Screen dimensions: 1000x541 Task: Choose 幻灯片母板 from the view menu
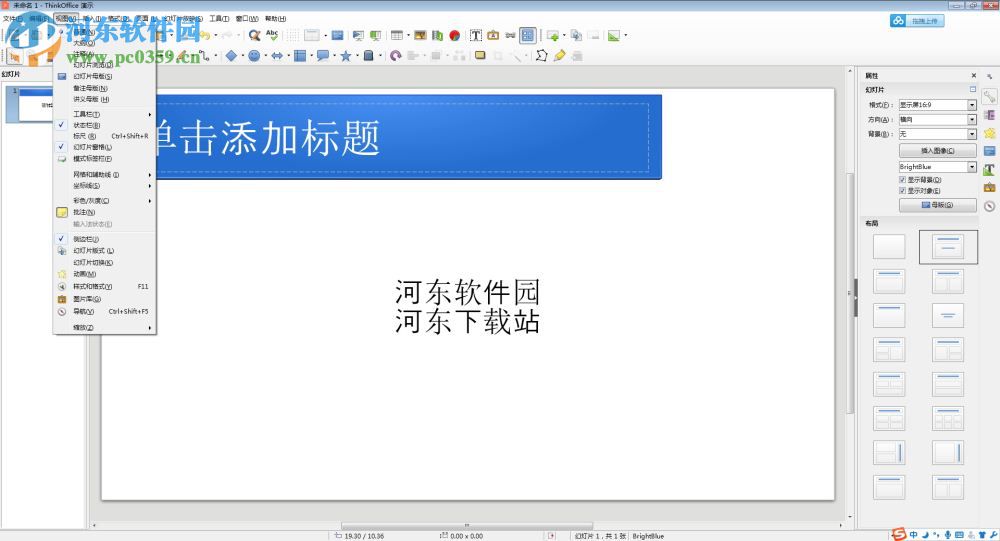pyautogui.click(x=105, y=76)
